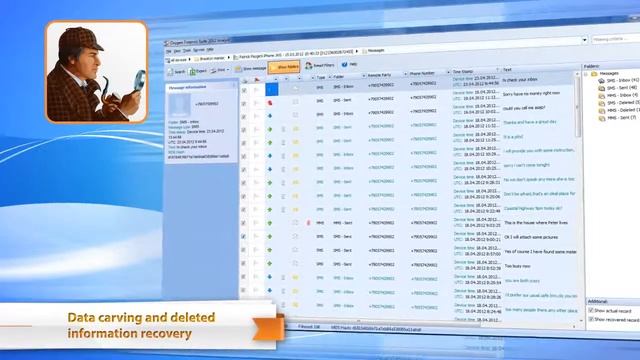
Task: Open the Print button dropdown arrow
Action: tap(228, 70)
